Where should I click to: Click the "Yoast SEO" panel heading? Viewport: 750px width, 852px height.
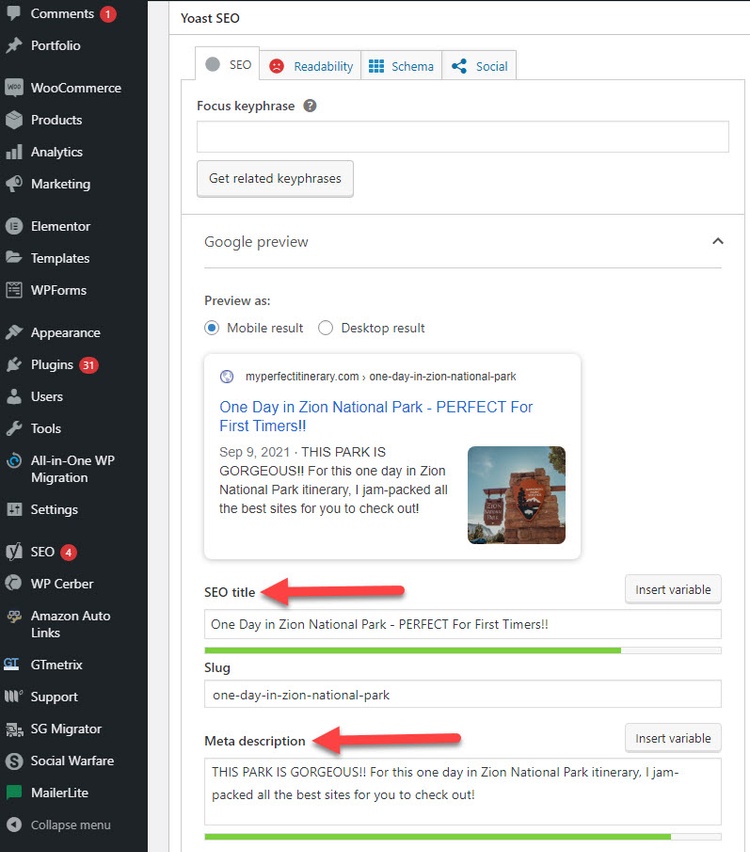pyautogui.click(x=210, y=18)
